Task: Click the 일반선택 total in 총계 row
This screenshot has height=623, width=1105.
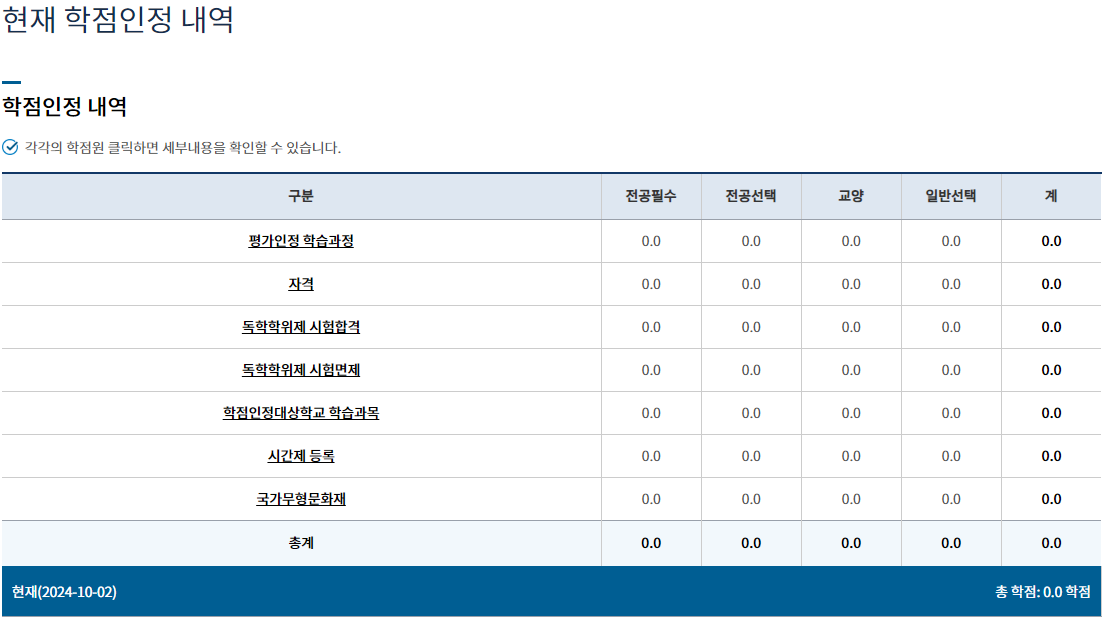Action: tap(951, 543)
